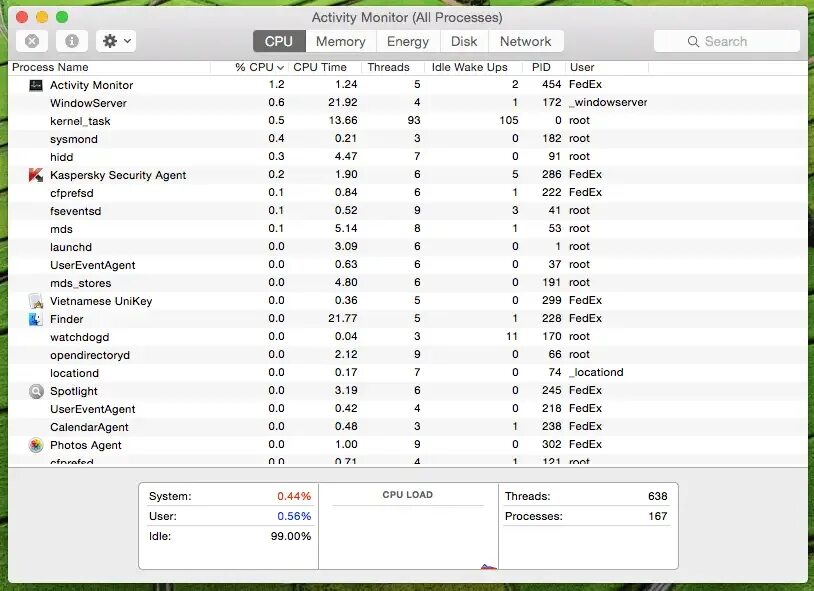Select the mds process name

(61, 229)
